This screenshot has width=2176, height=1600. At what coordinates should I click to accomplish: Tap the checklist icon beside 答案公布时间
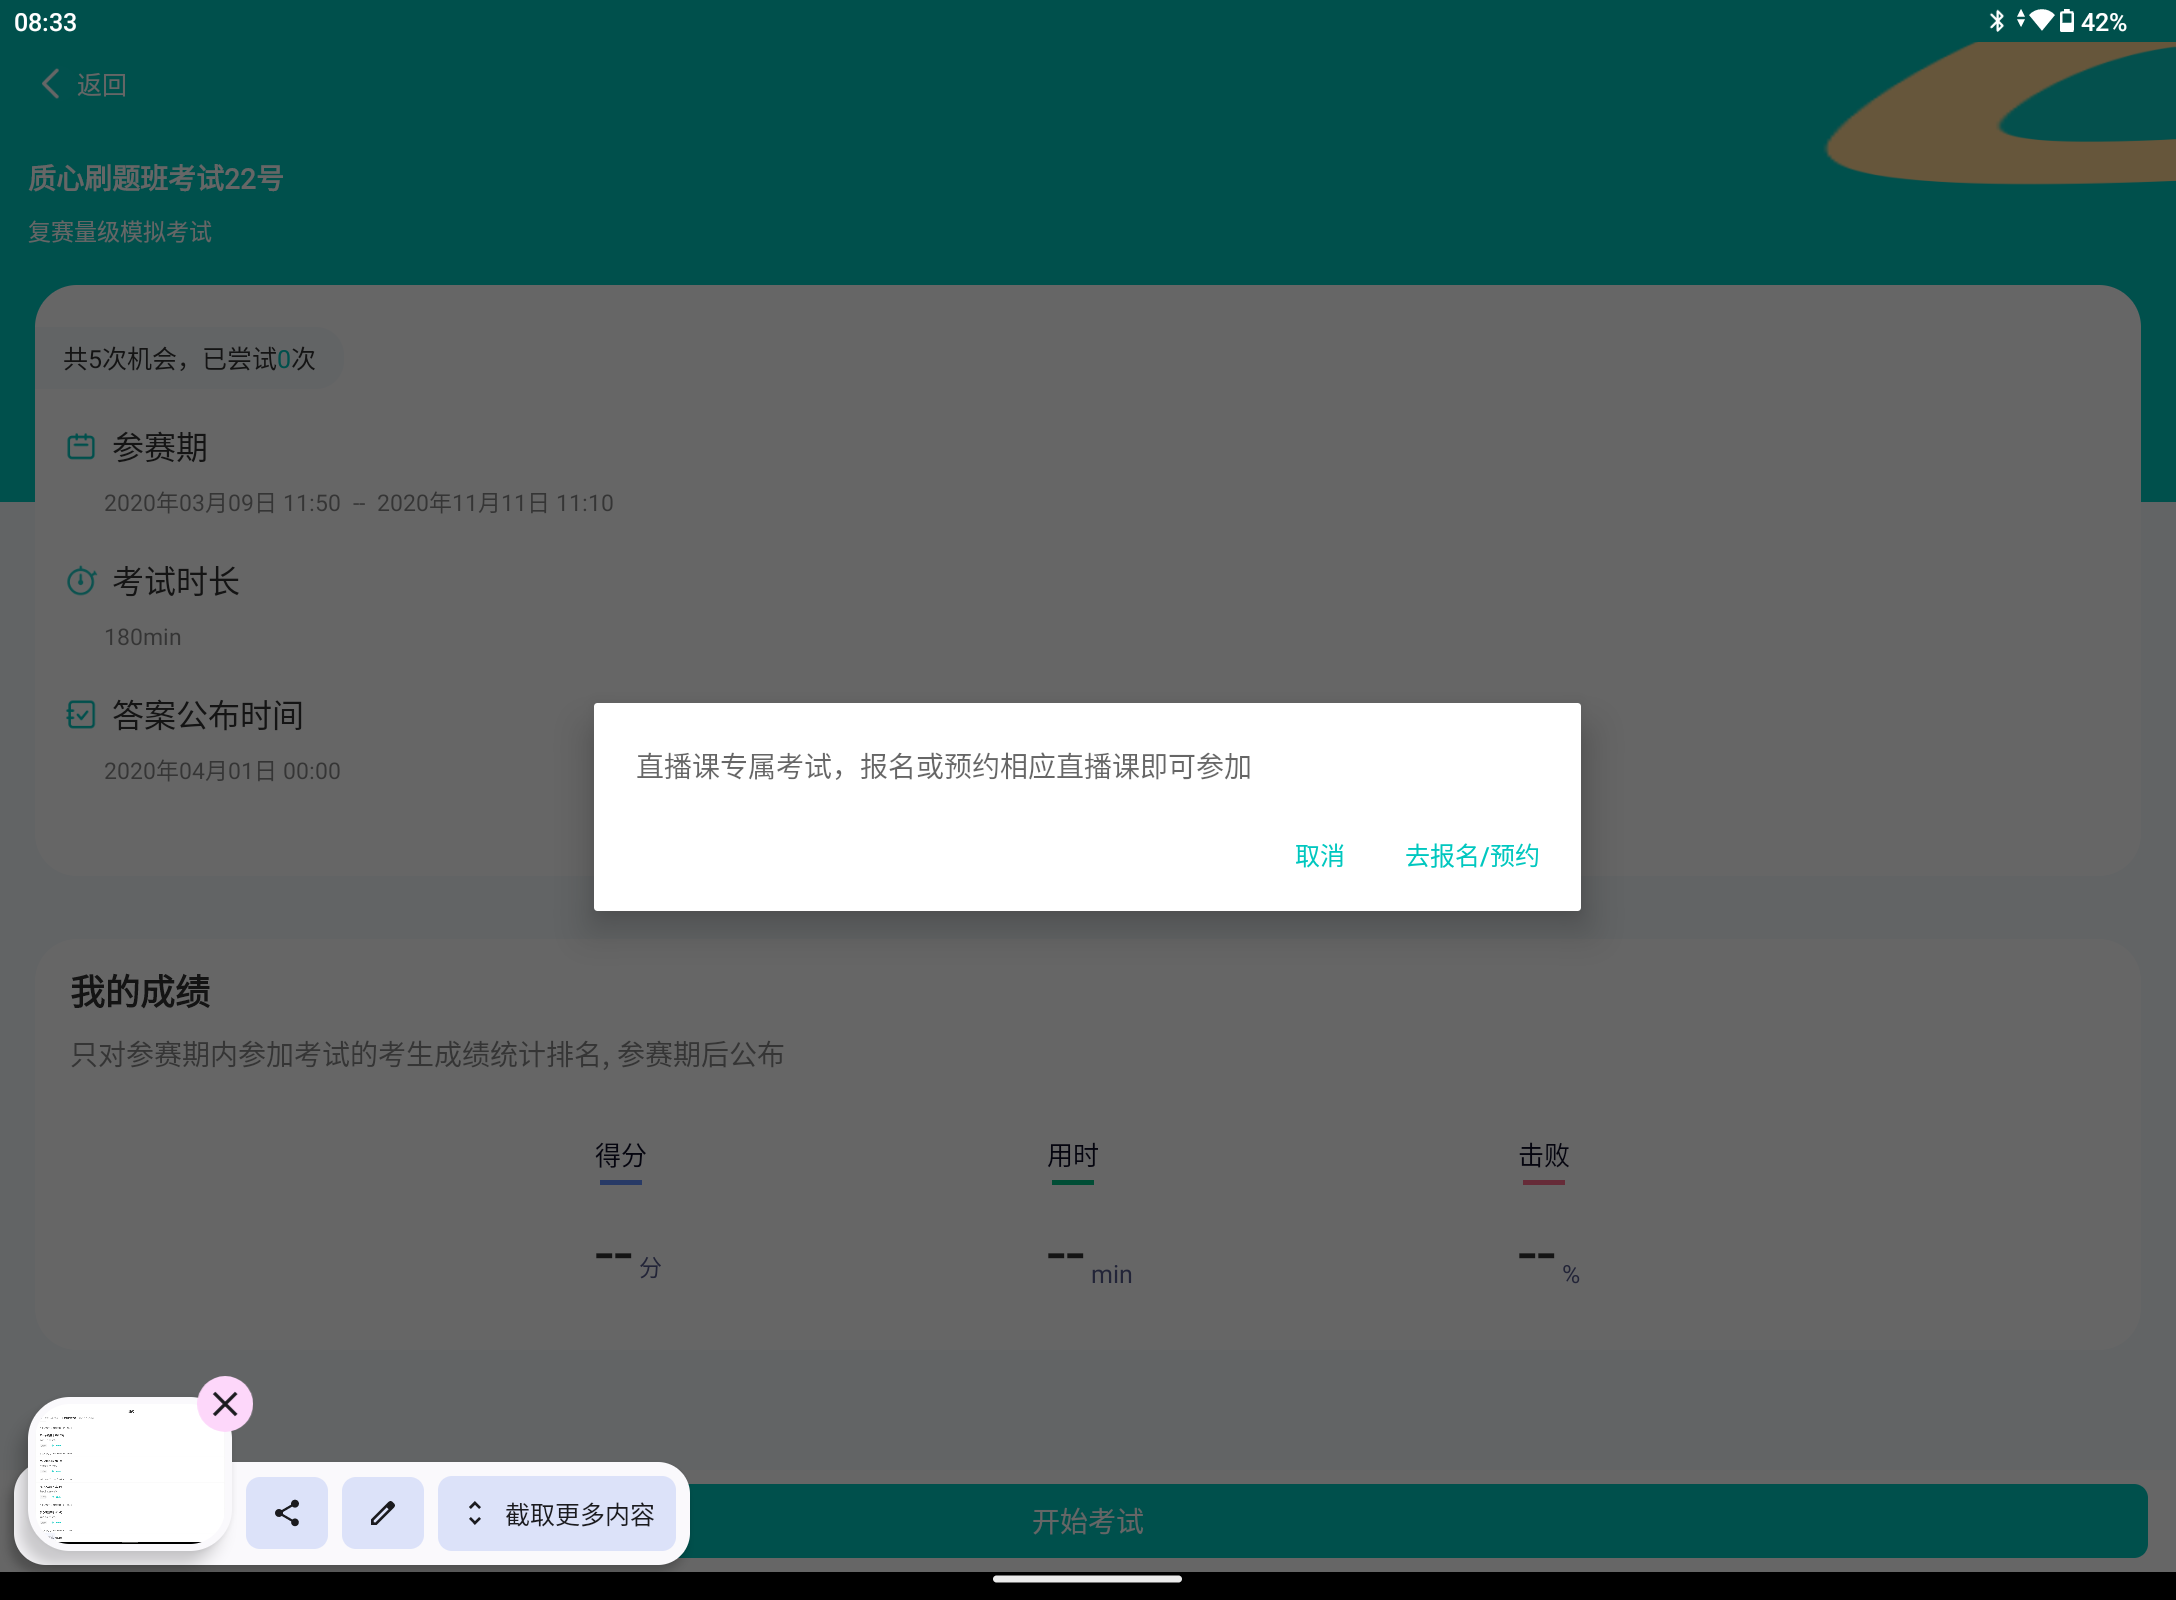[x=81, y=714]
